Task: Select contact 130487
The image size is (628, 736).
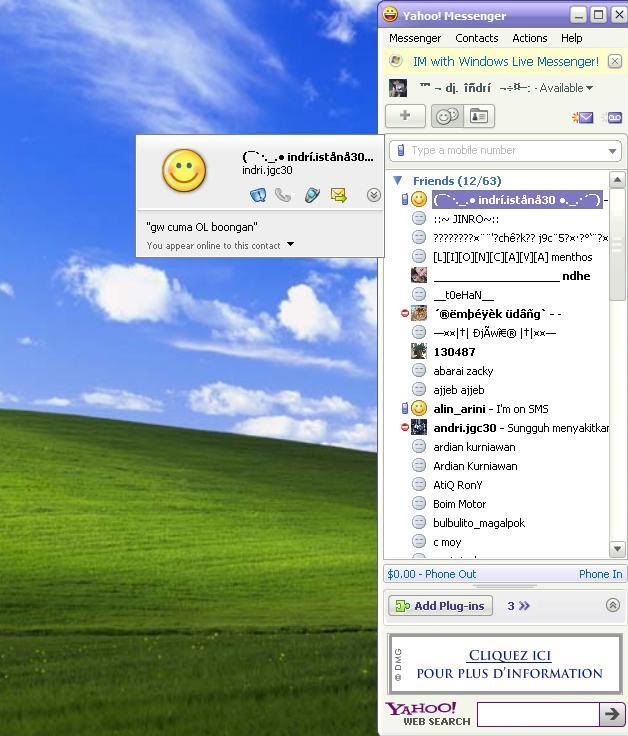Action: click(x=454, y=352)
